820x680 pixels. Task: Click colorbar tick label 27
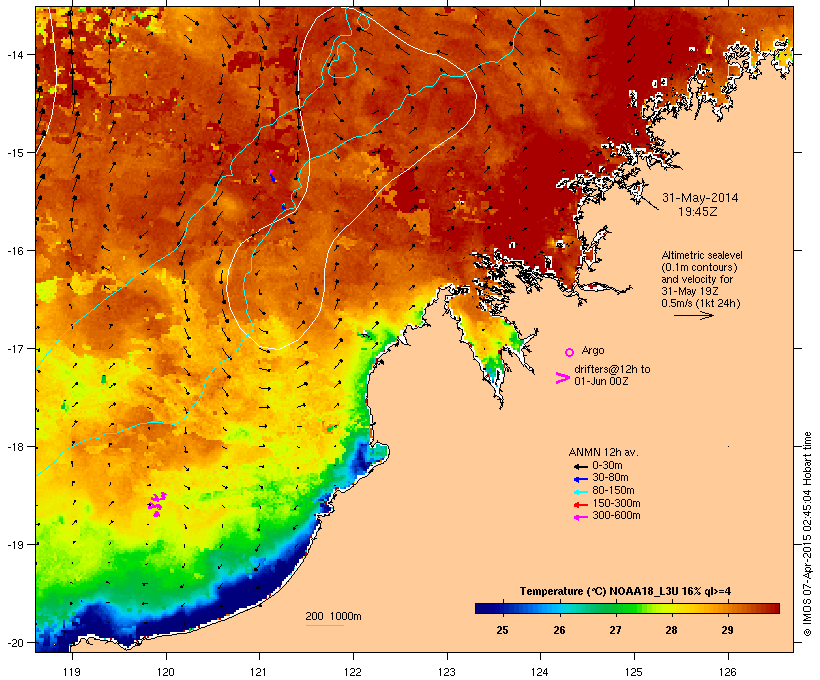(615, 630)
